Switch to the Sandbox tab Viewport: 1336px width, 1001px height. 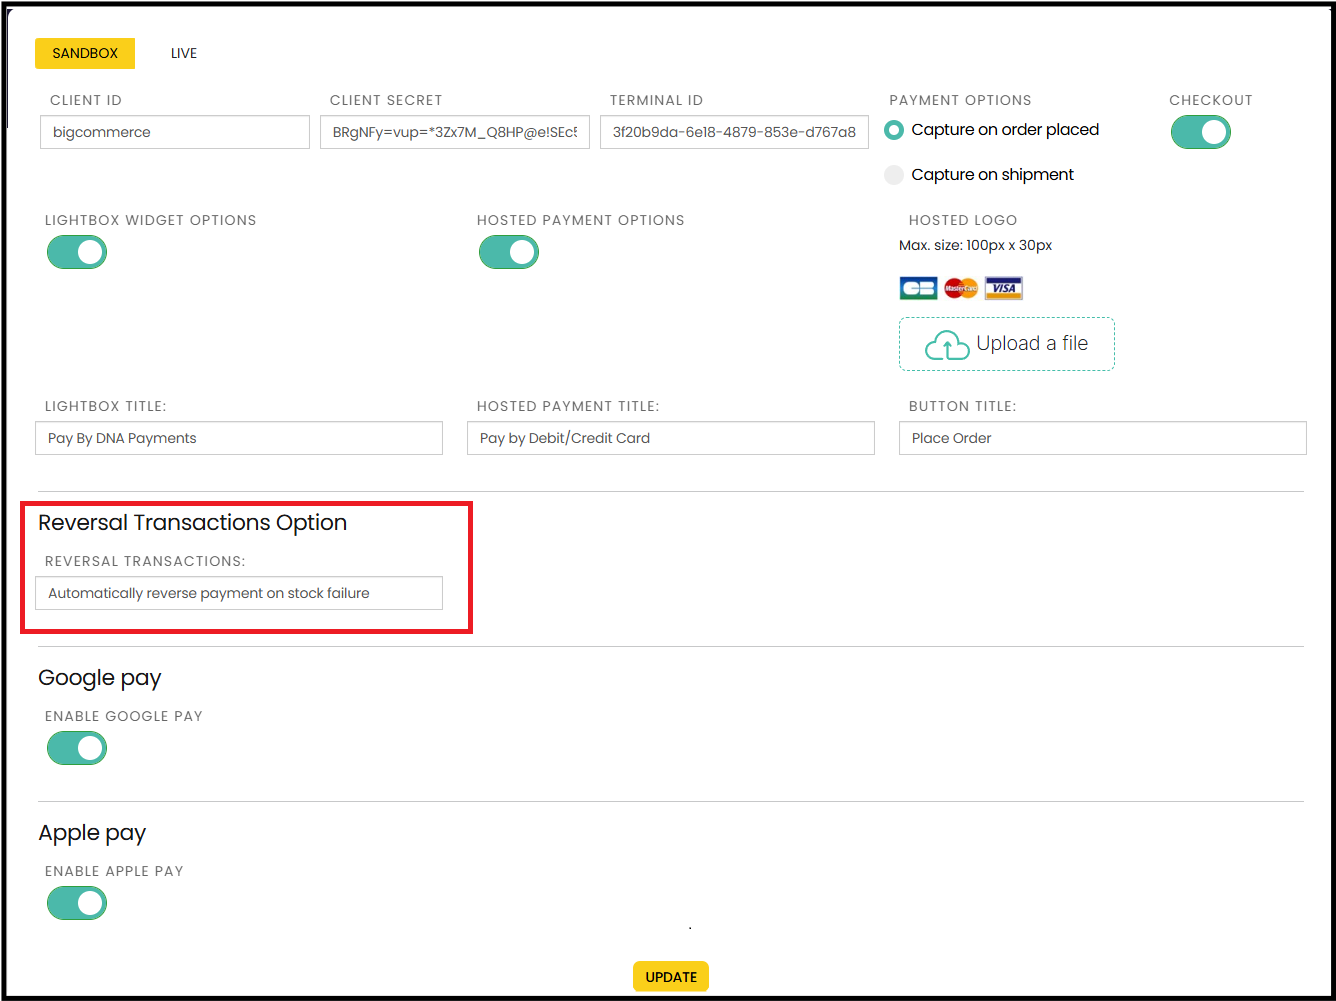85,53
